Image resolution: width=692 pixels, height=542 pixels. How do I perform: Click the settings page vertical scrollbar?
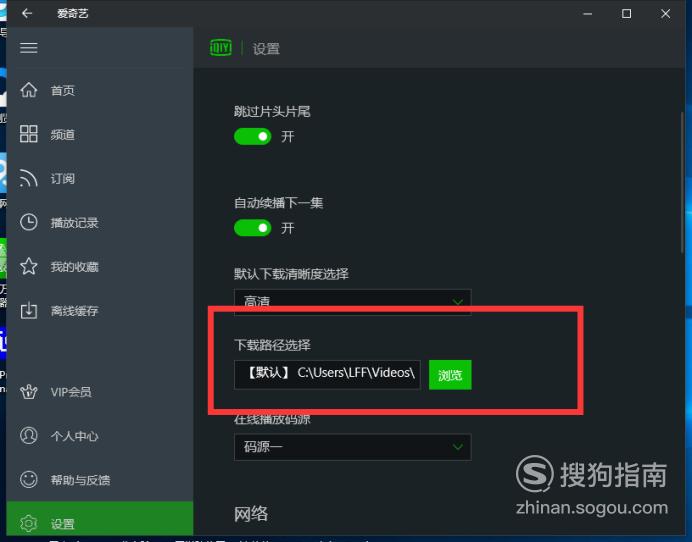[x=683, y=183]
